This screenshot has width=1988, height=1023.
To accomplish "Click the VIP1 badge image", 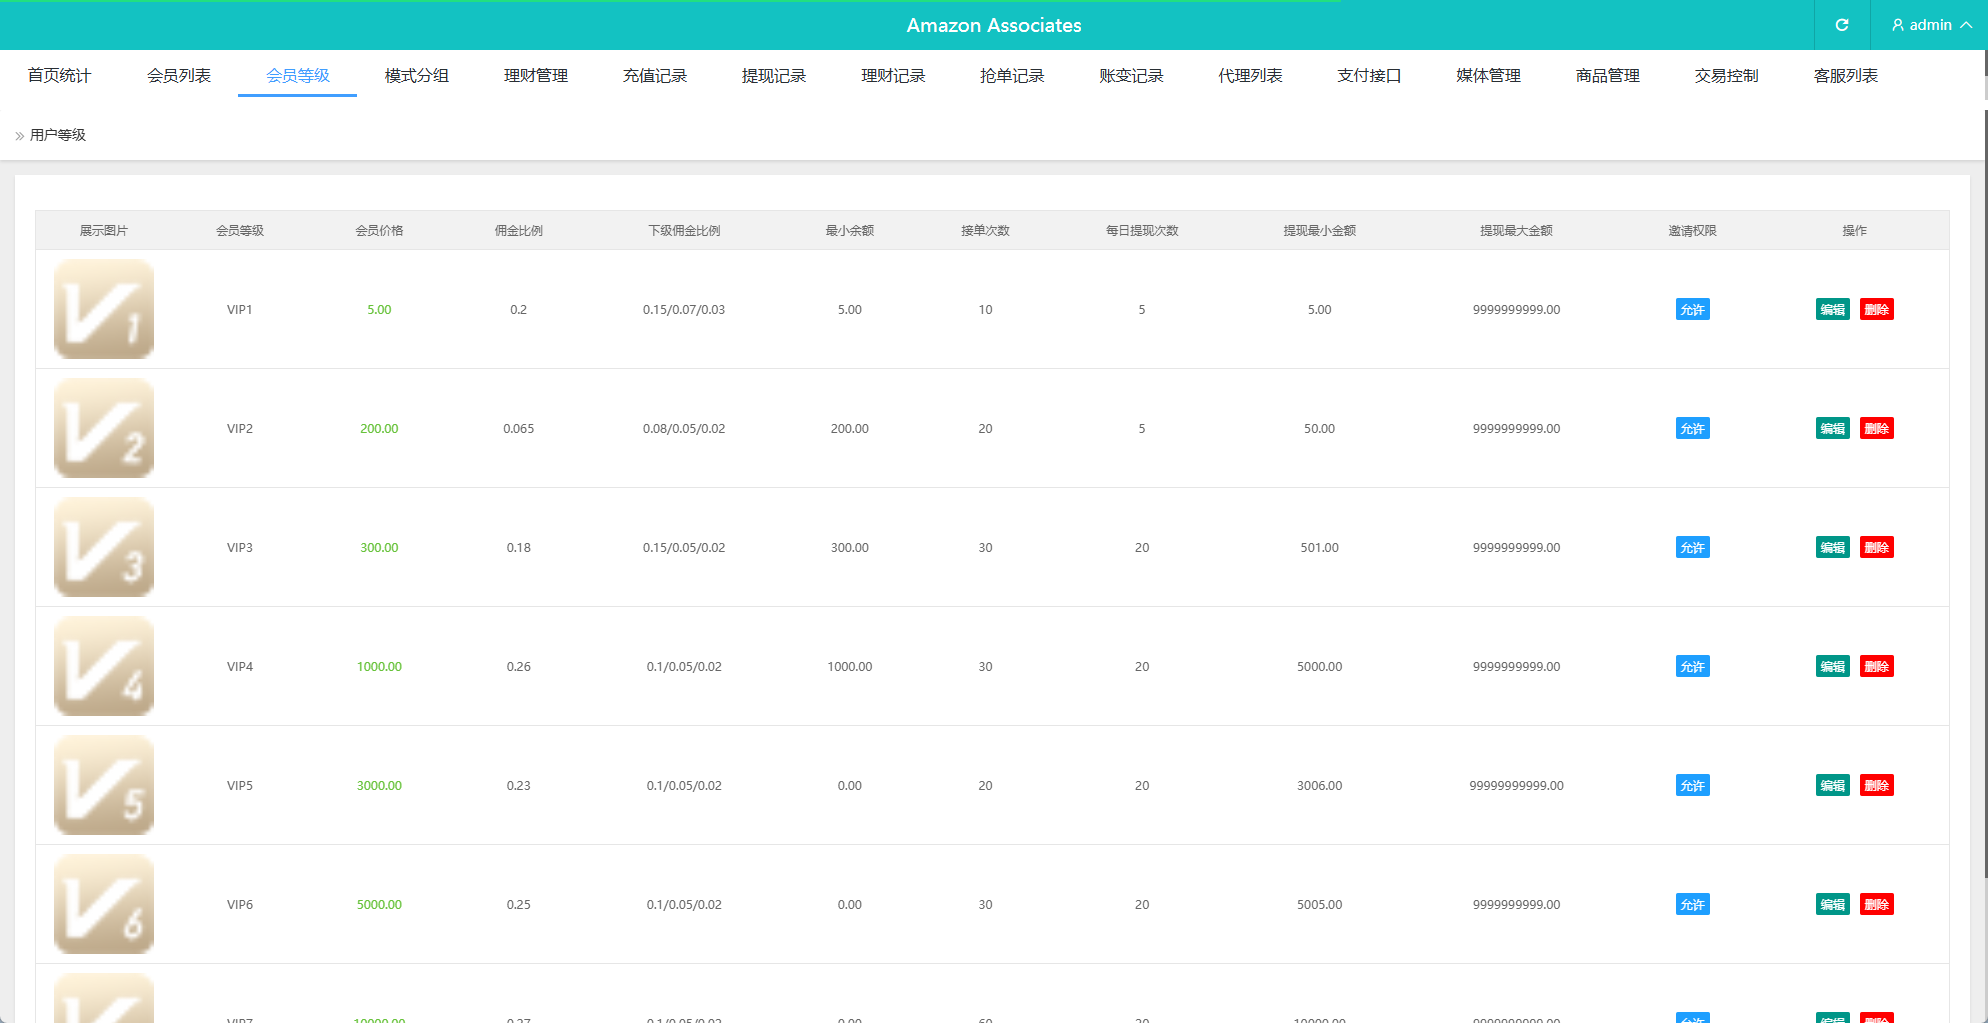I will pyautogui.click(x=104, y=309).
